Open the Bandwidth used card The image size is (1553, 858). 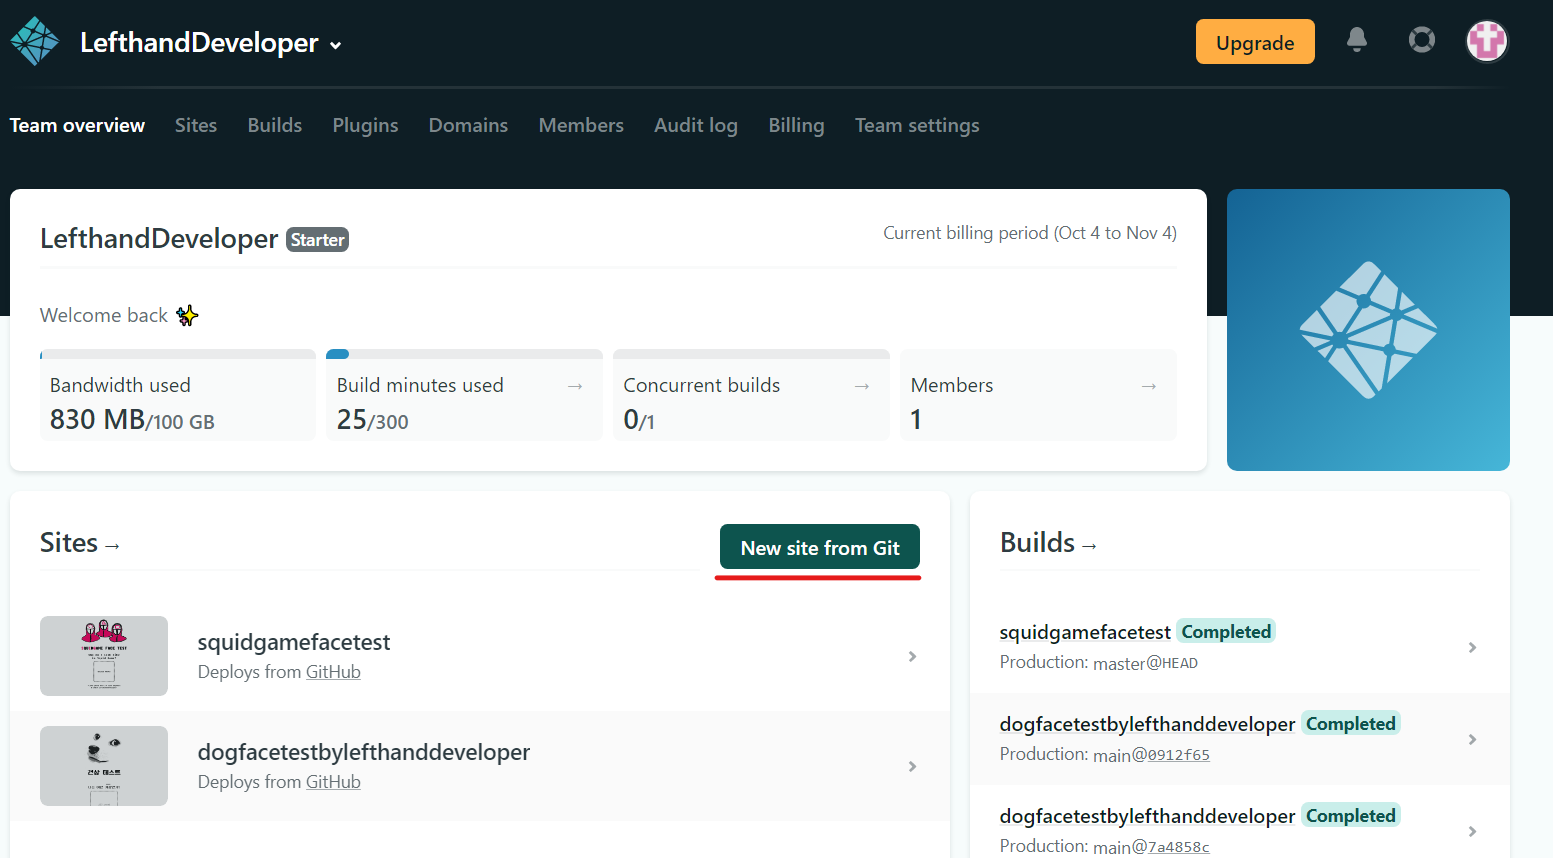coord(178,395)
